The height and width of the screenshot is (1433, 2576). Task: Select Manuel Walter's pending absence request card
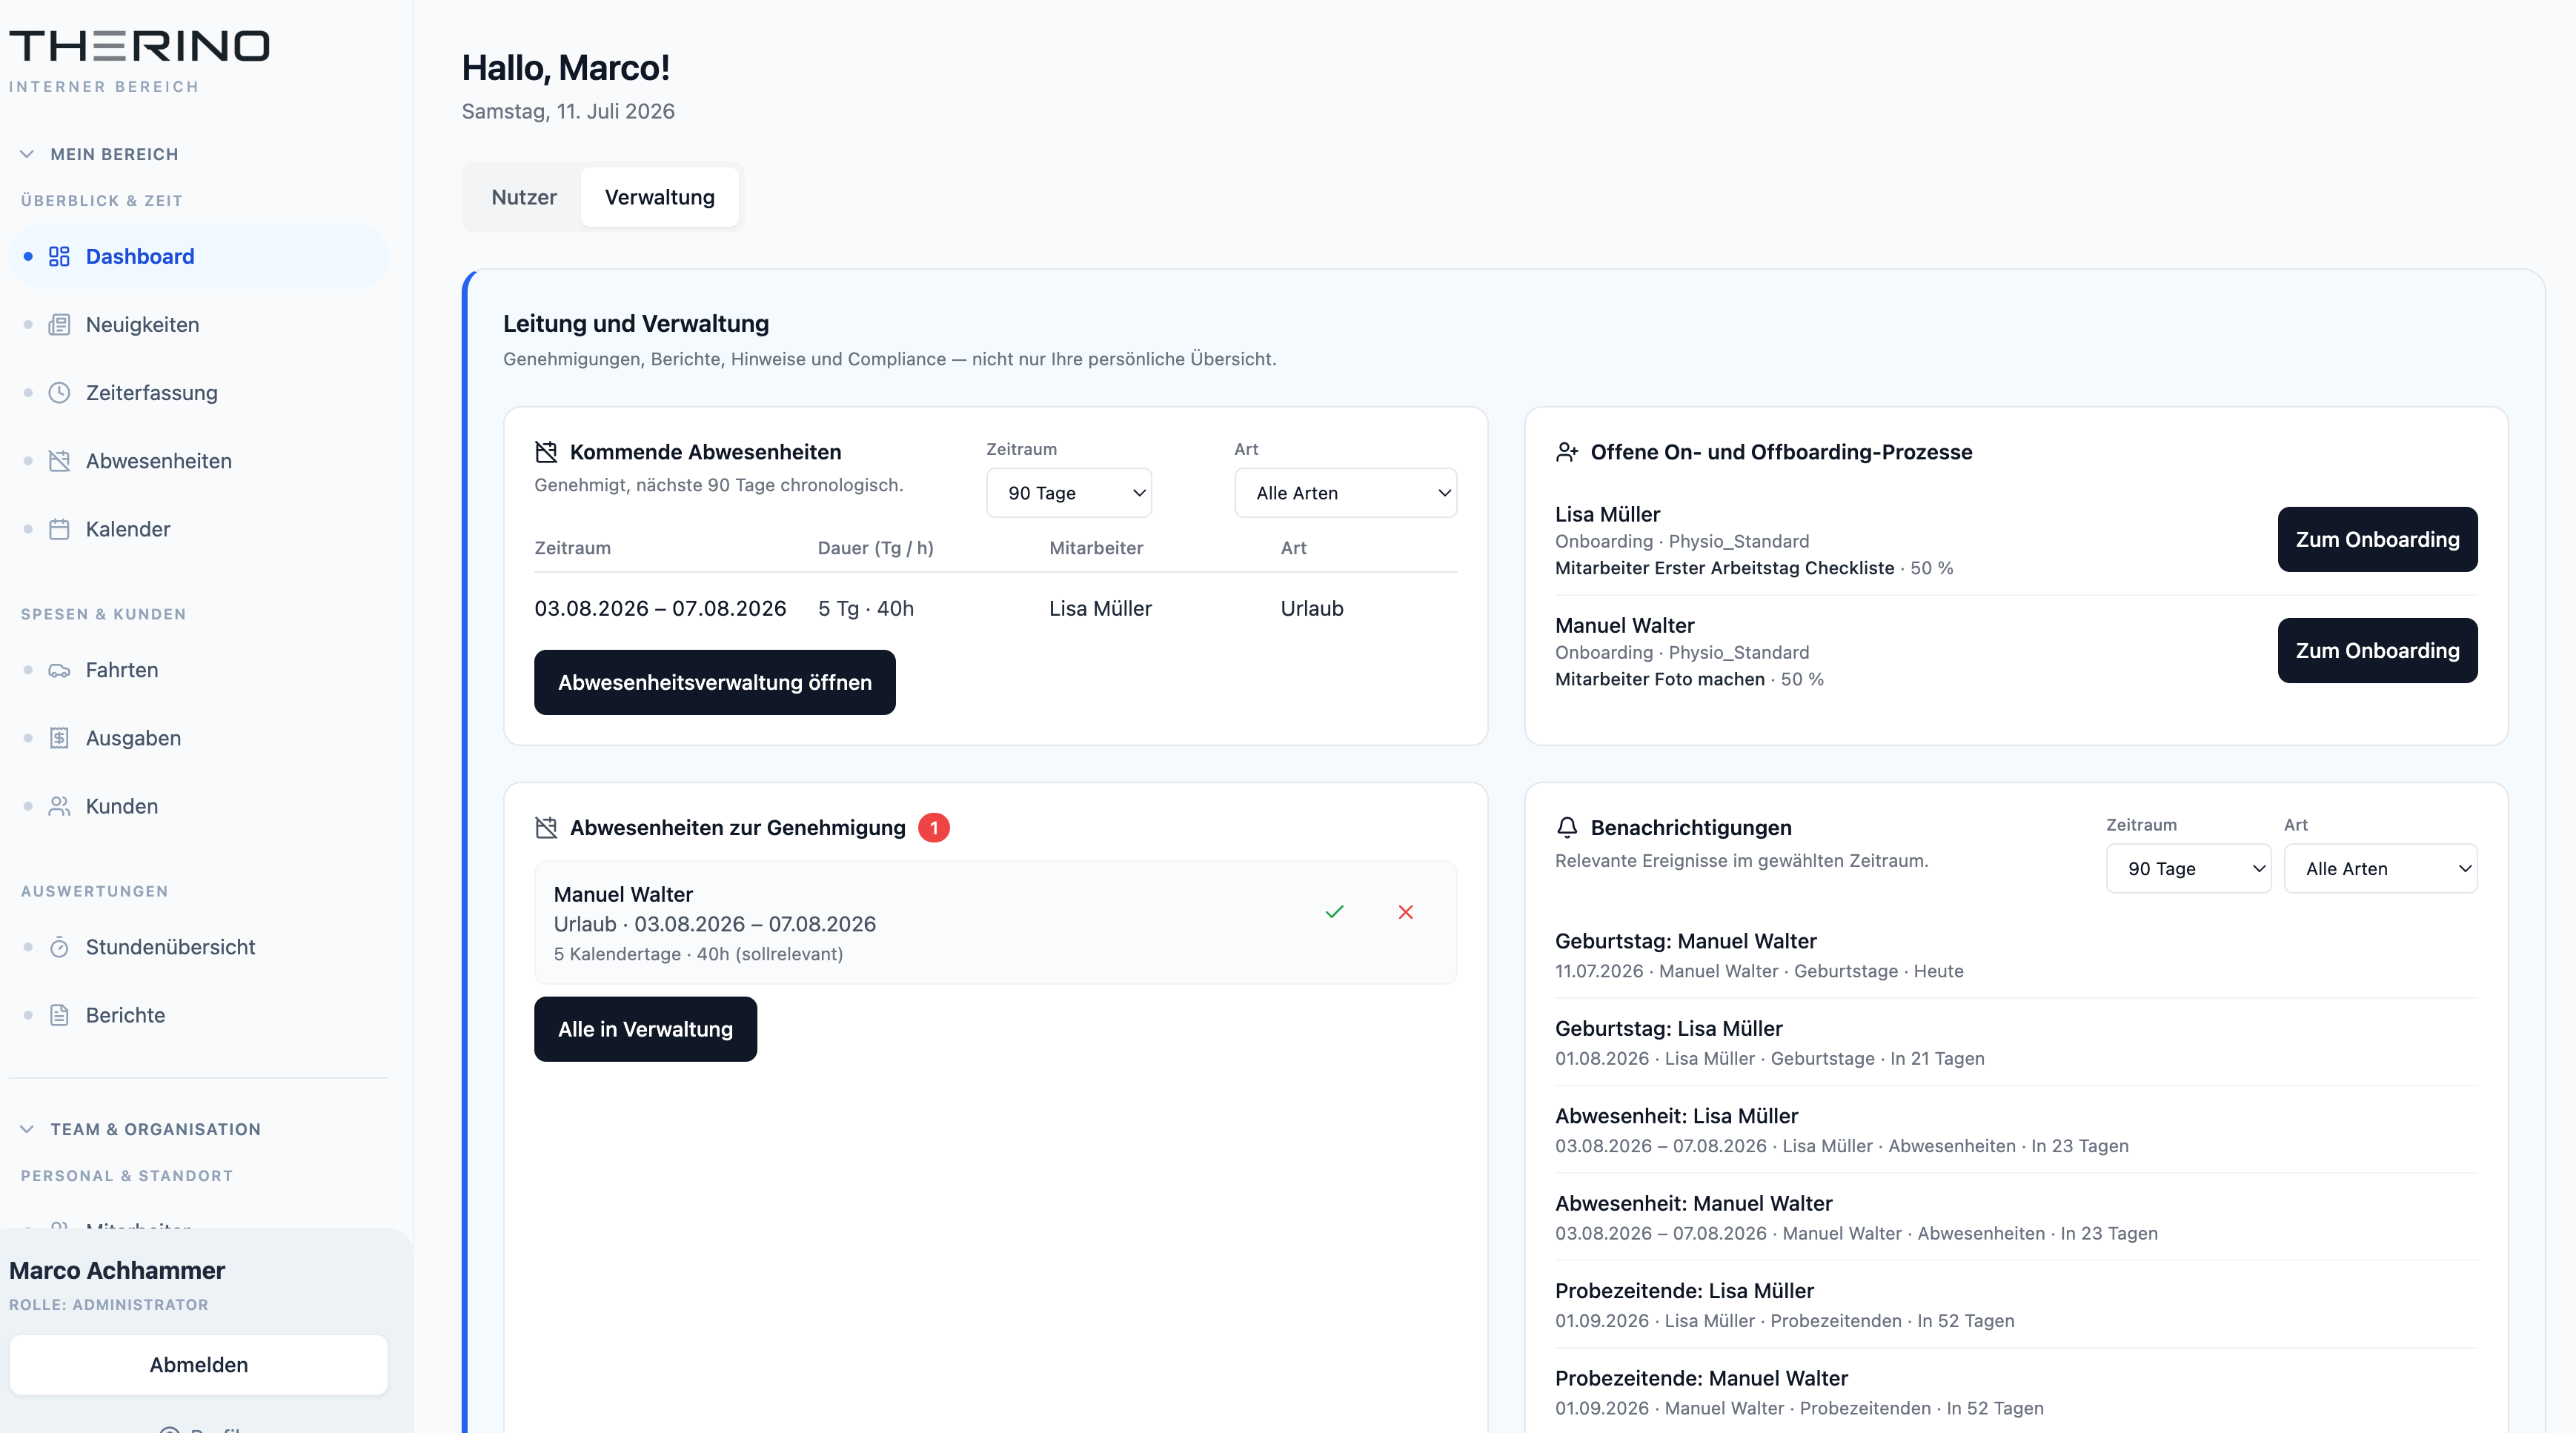pos(995,922)
